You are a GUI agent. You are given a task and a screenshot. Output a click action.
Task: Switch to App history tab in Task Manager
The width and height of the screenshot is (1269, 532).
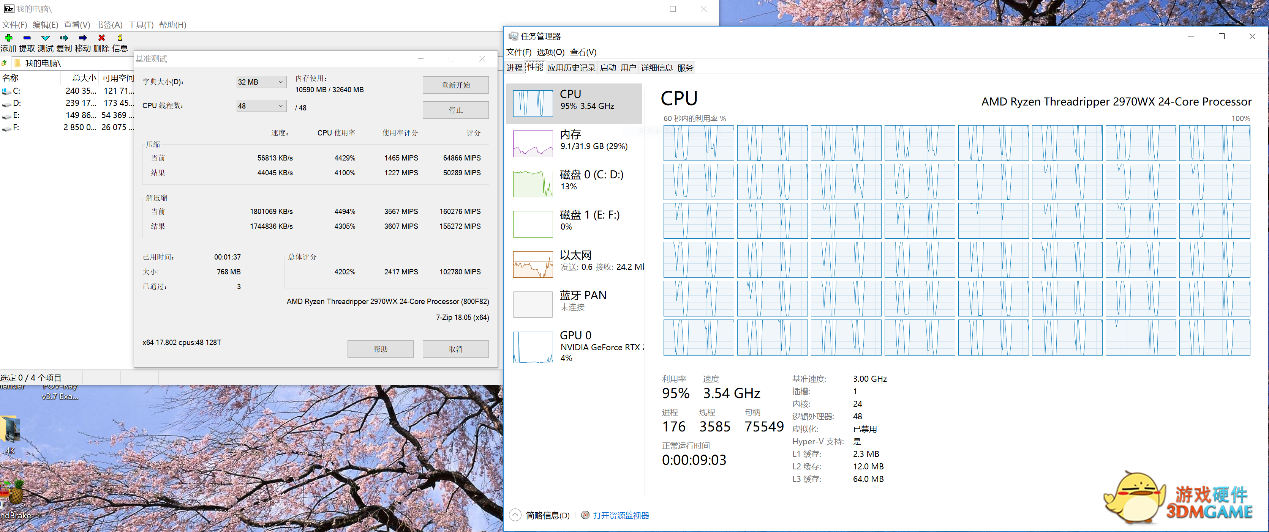(570, 68)
